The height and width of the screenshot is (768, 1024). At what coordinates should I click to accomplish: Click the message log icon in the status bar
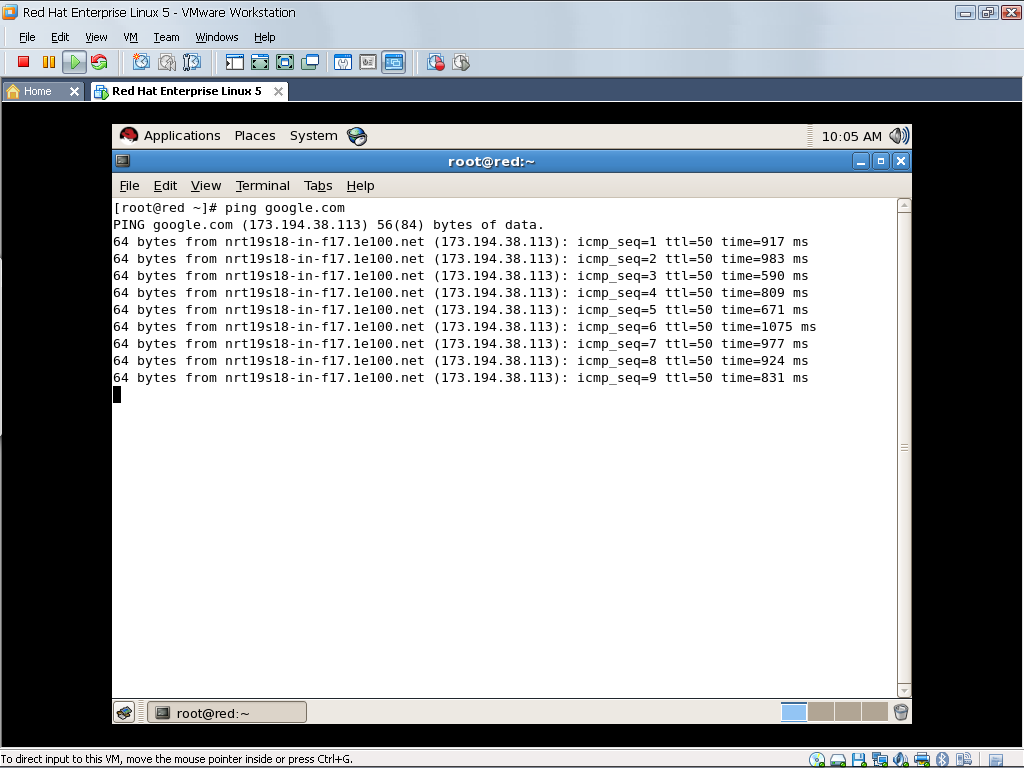[x=996, y=760]
